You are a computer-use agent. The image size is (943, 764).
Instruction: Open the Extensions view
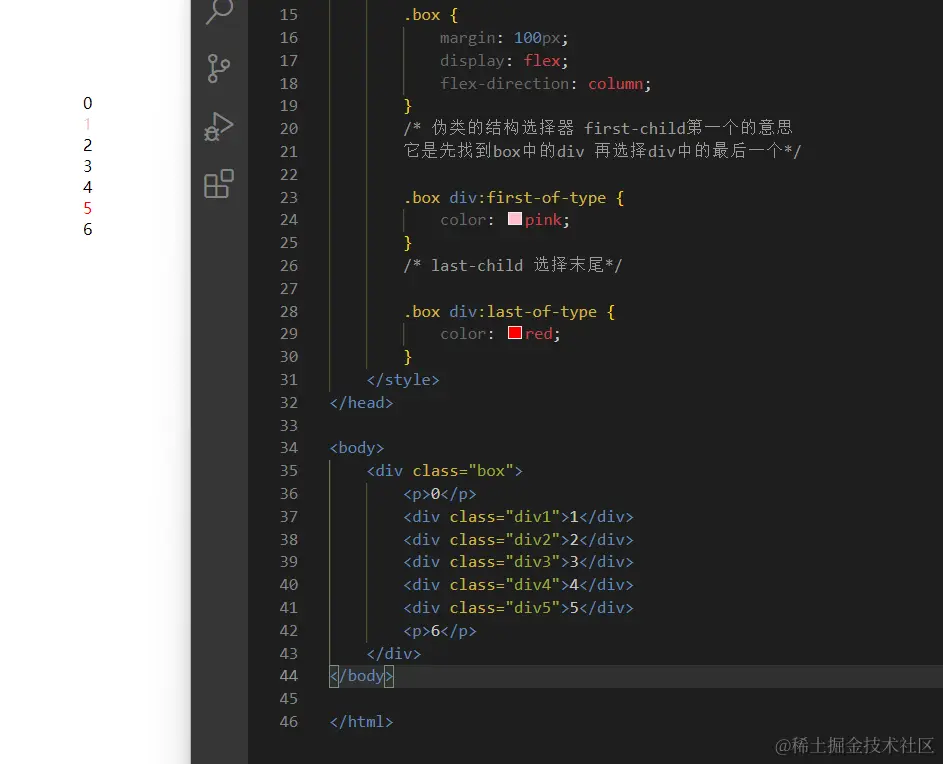click(x=218, y=183)
